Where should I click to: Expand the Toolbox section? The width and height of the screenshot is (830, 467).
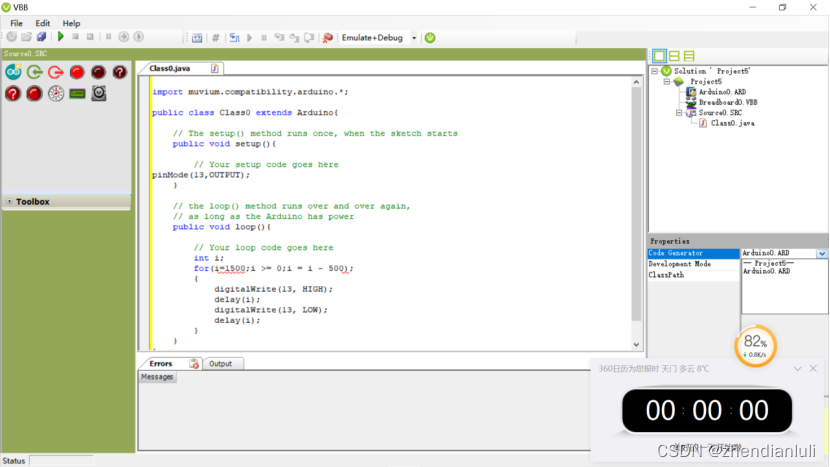click(9, 201)
